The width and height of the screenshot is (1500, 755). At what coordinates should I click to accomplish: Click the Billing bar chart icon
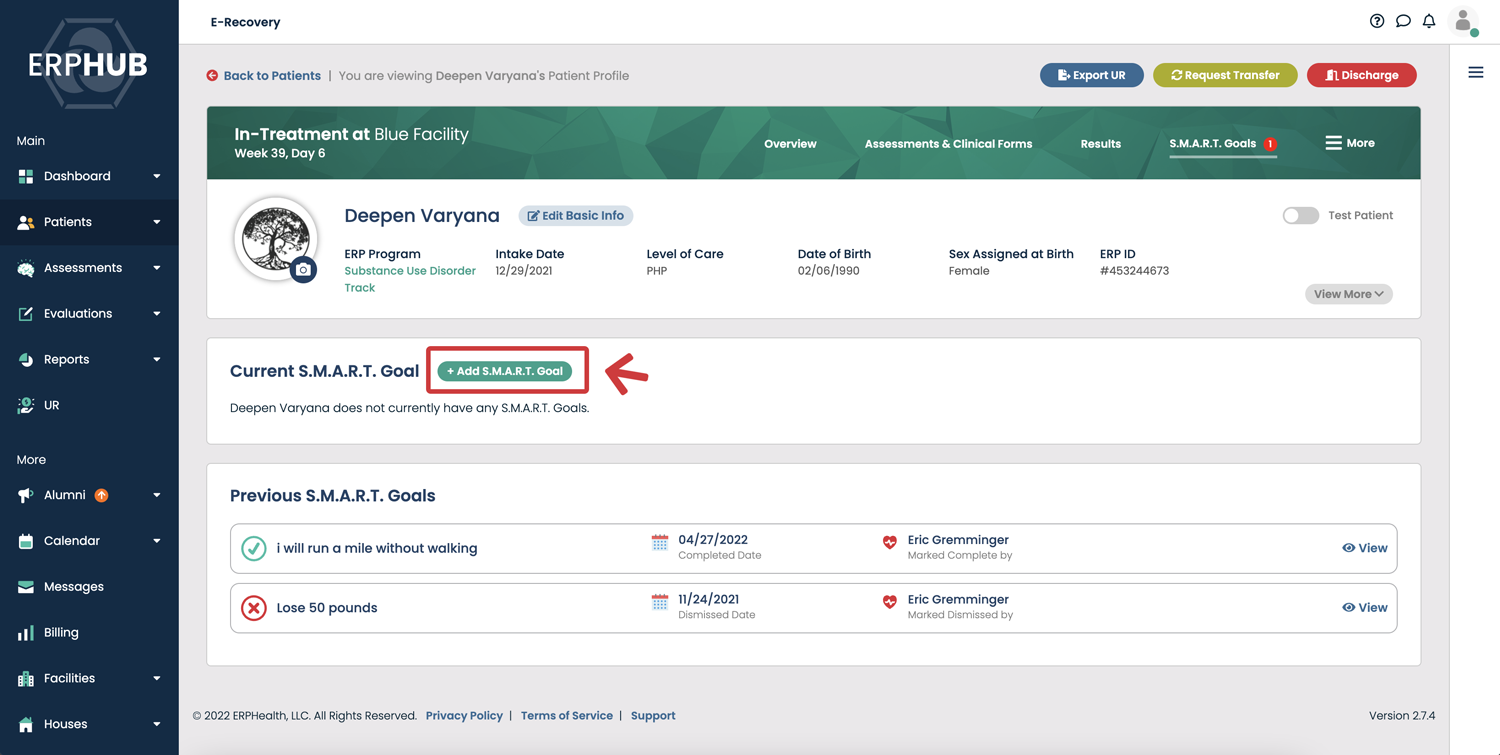point(26,633)
